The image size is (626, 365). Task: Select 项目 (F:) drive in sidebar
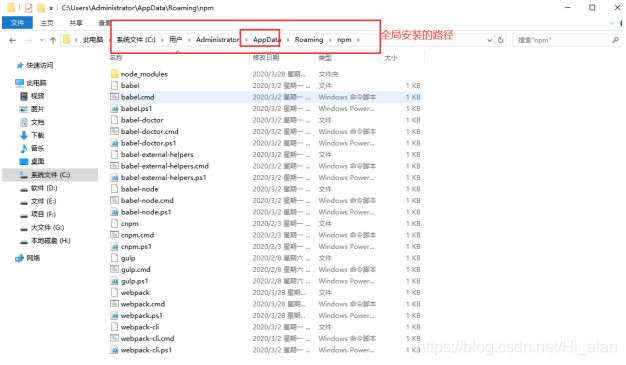[x=38, y=214]
